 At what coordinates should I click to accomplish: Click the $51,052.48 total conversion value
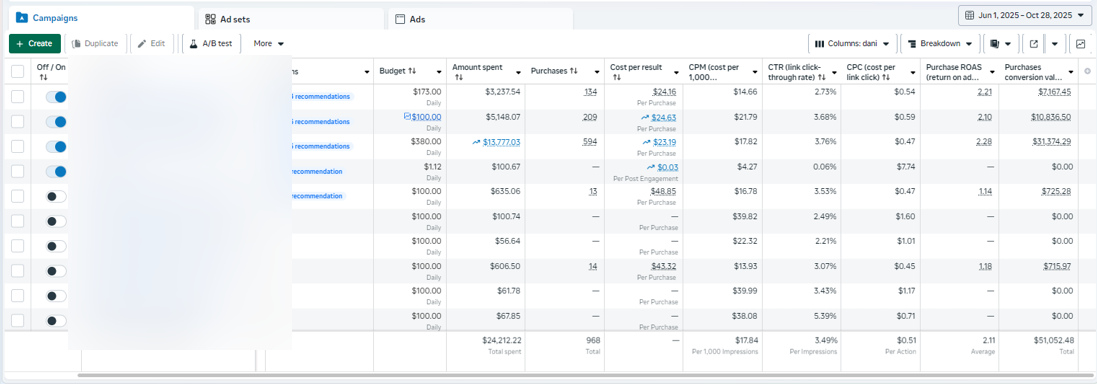pyautogui.click(x=1055, y=340)
